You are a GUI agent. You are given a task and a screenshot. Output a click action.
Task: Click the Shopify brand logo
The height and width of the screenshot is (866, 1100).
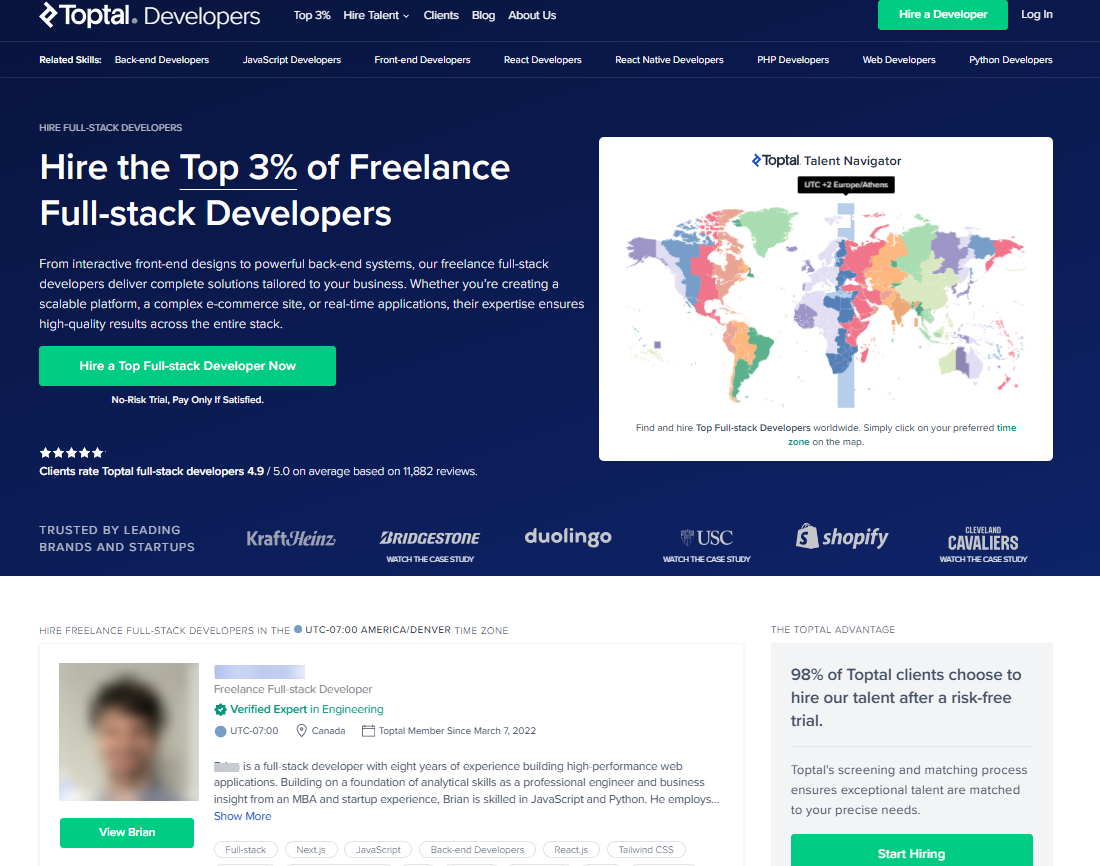point(842,537)
